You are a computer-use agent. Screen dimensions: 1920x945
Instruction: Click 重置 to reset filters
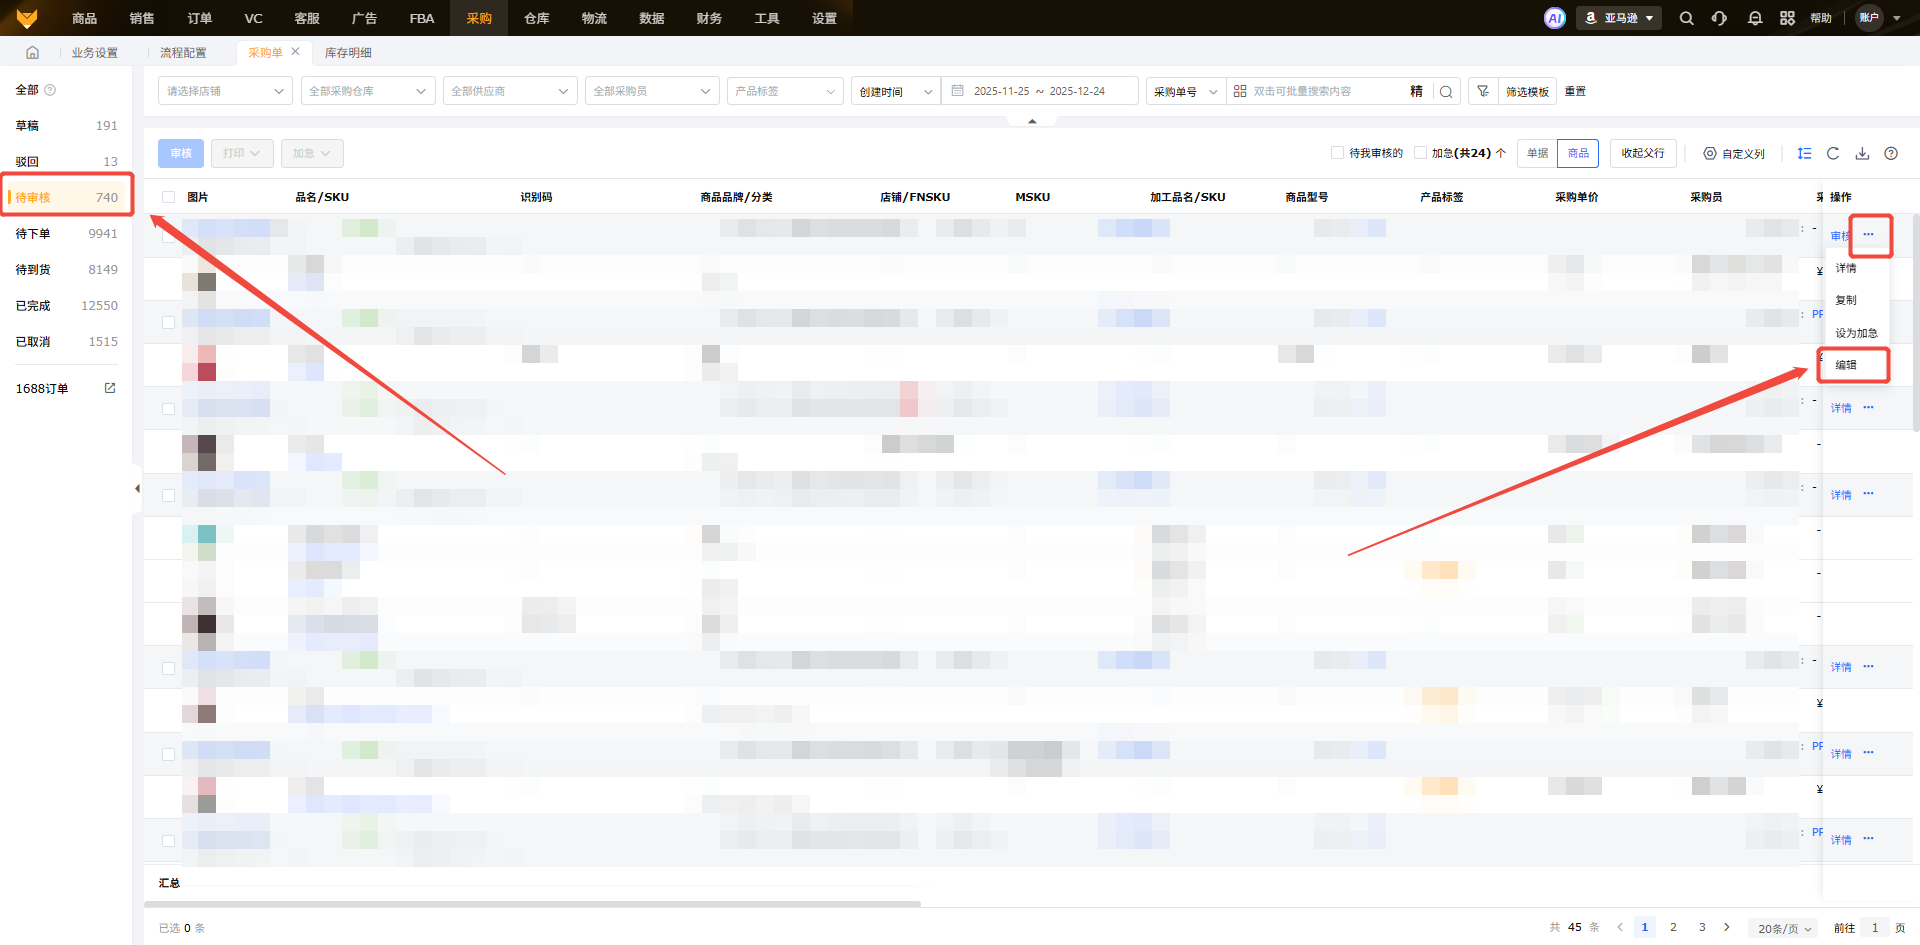1575,91
